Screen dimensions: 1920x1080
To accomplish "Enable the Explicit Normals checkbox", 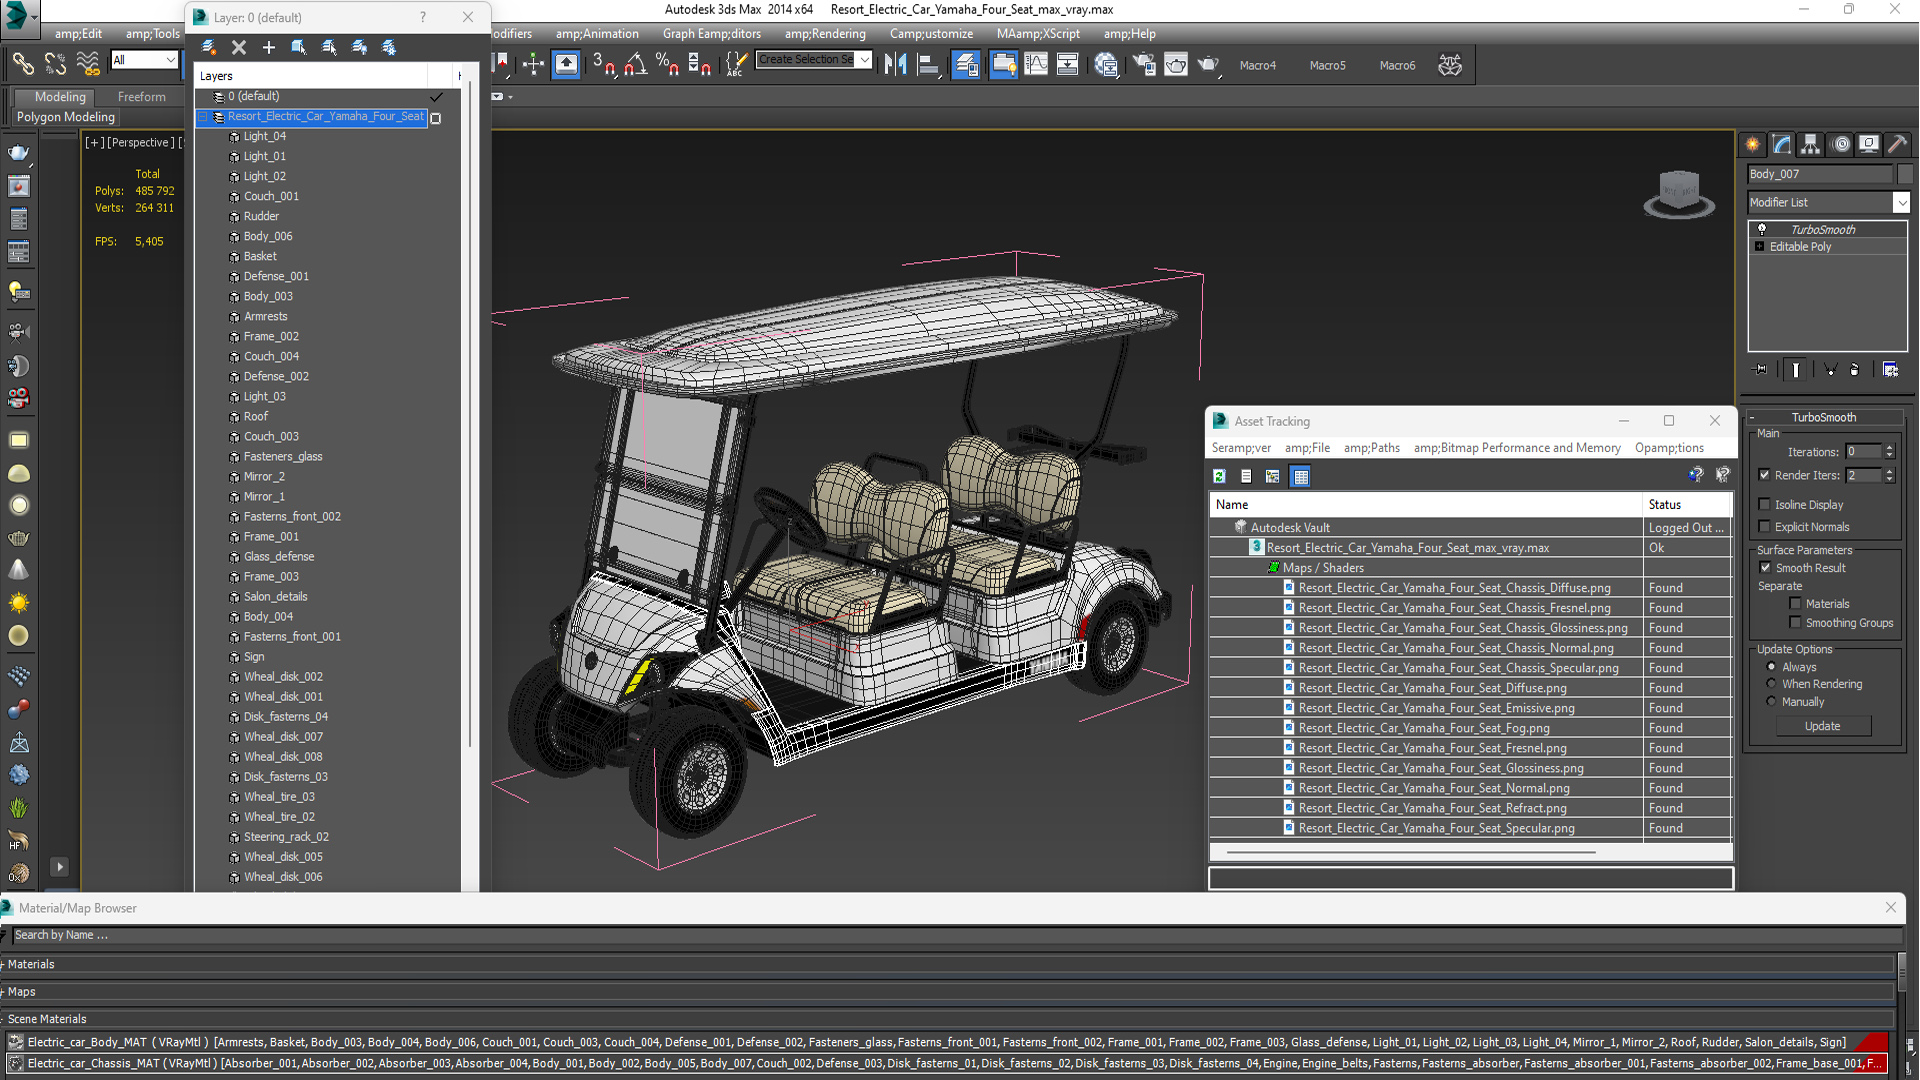I will point(1765,527).
